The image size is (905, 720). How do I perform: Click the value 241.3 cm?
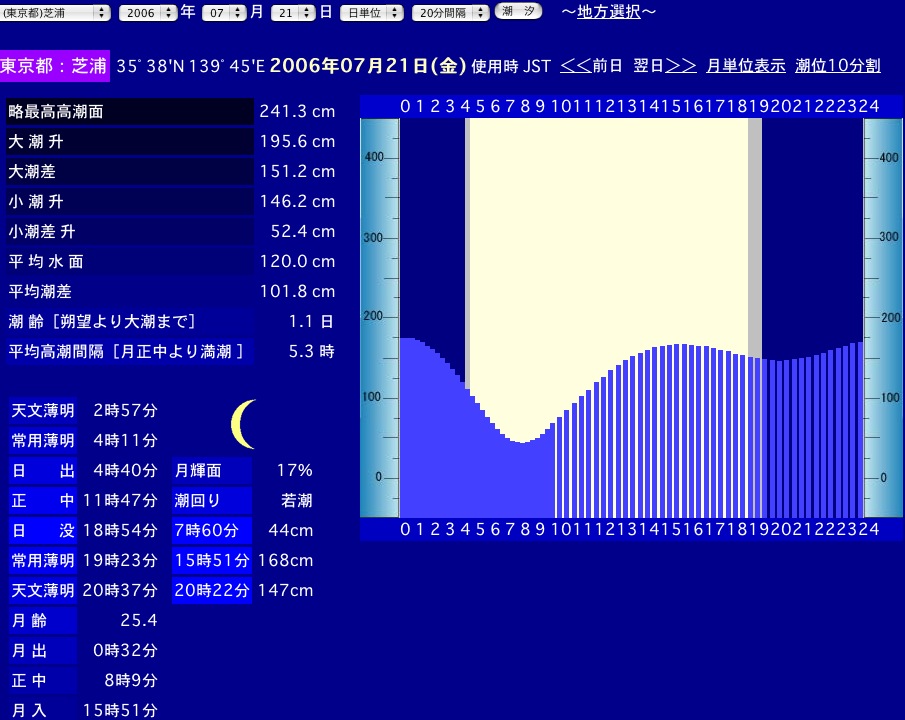point(297,111)
